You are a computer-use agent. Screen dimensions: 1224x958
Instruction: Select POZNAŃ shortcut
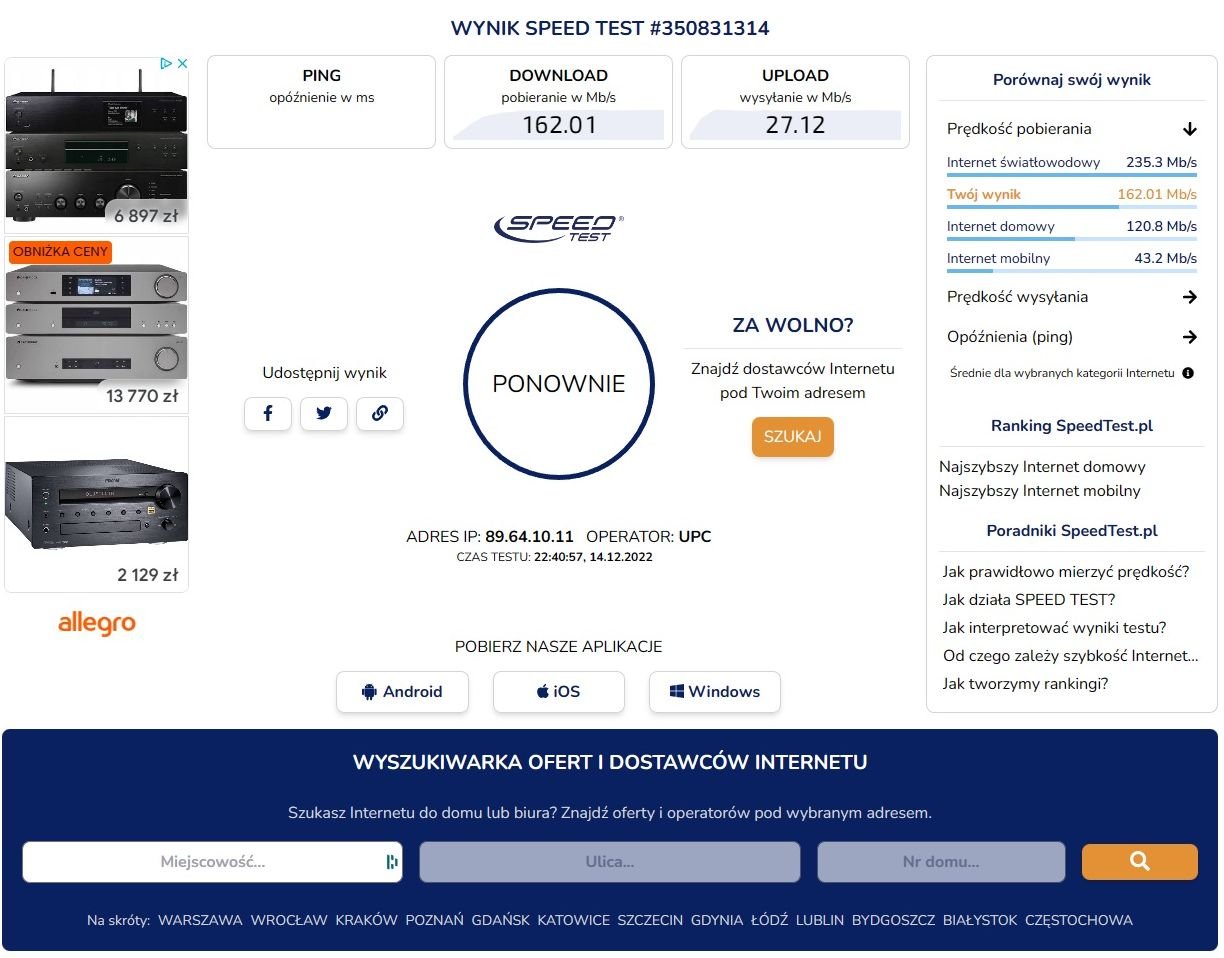(x=435, y=920)
